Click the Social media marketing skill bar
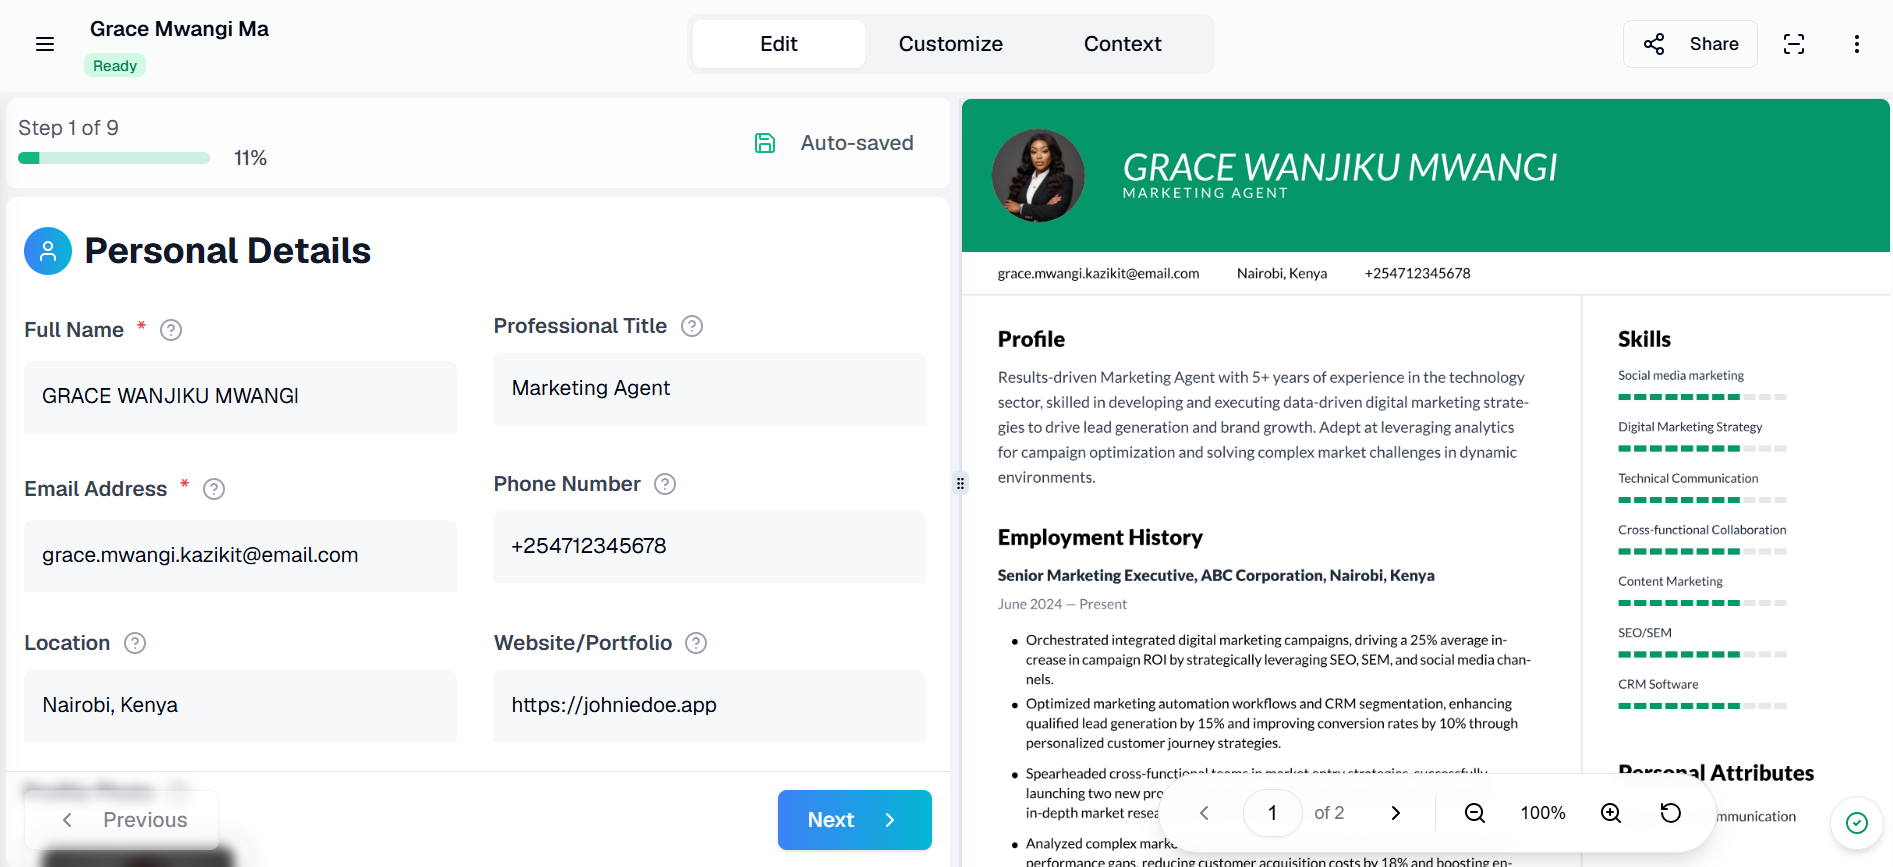This screenshot has height=867, width=1893. click(1702, 397)
